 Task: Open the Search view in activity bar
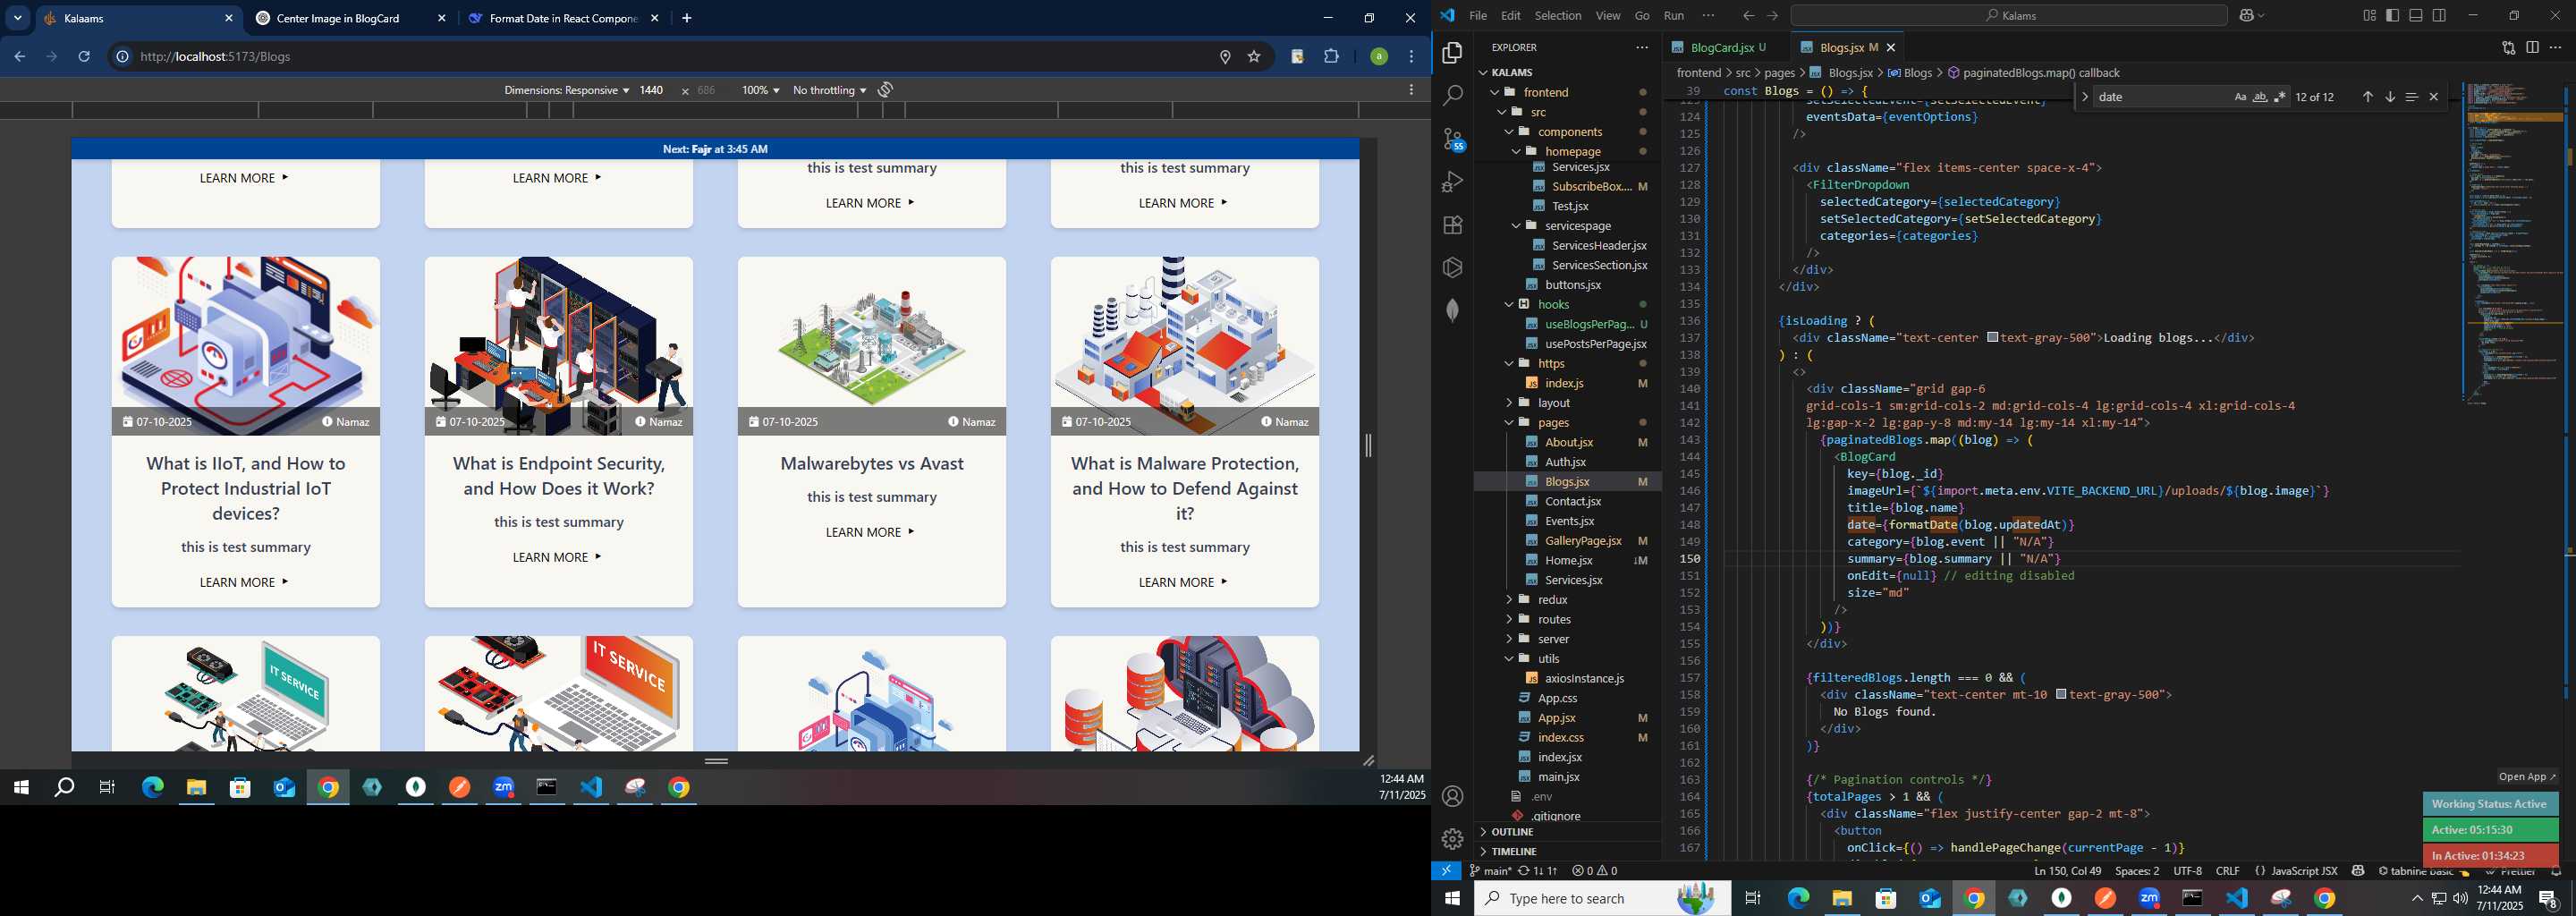pos(1452,96)
